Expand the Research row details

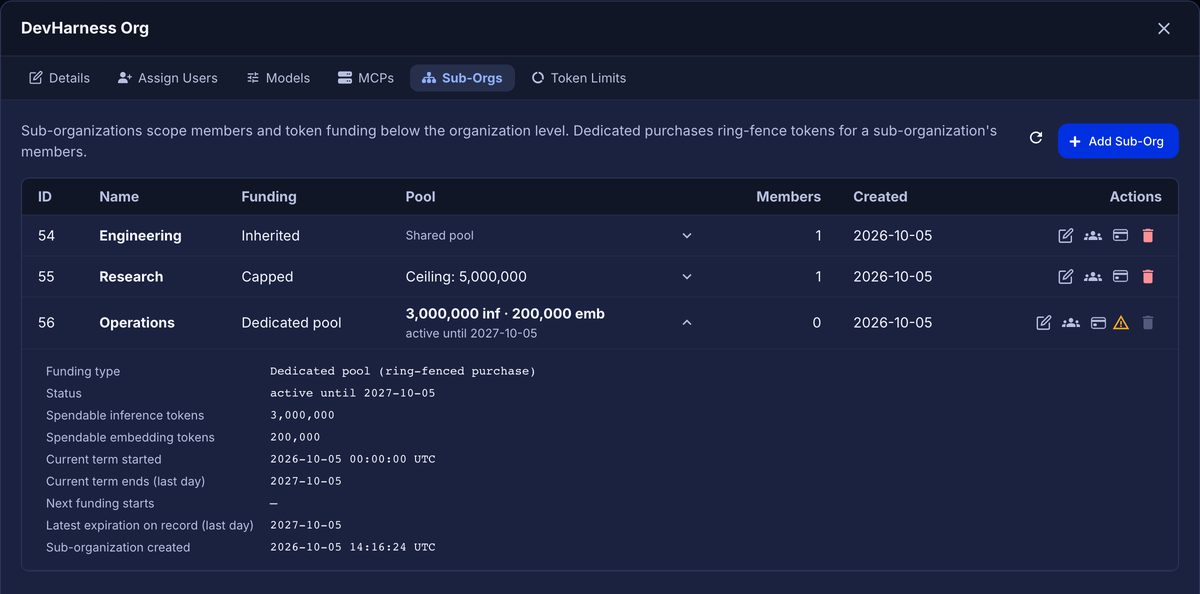click(x=687, y=277)
